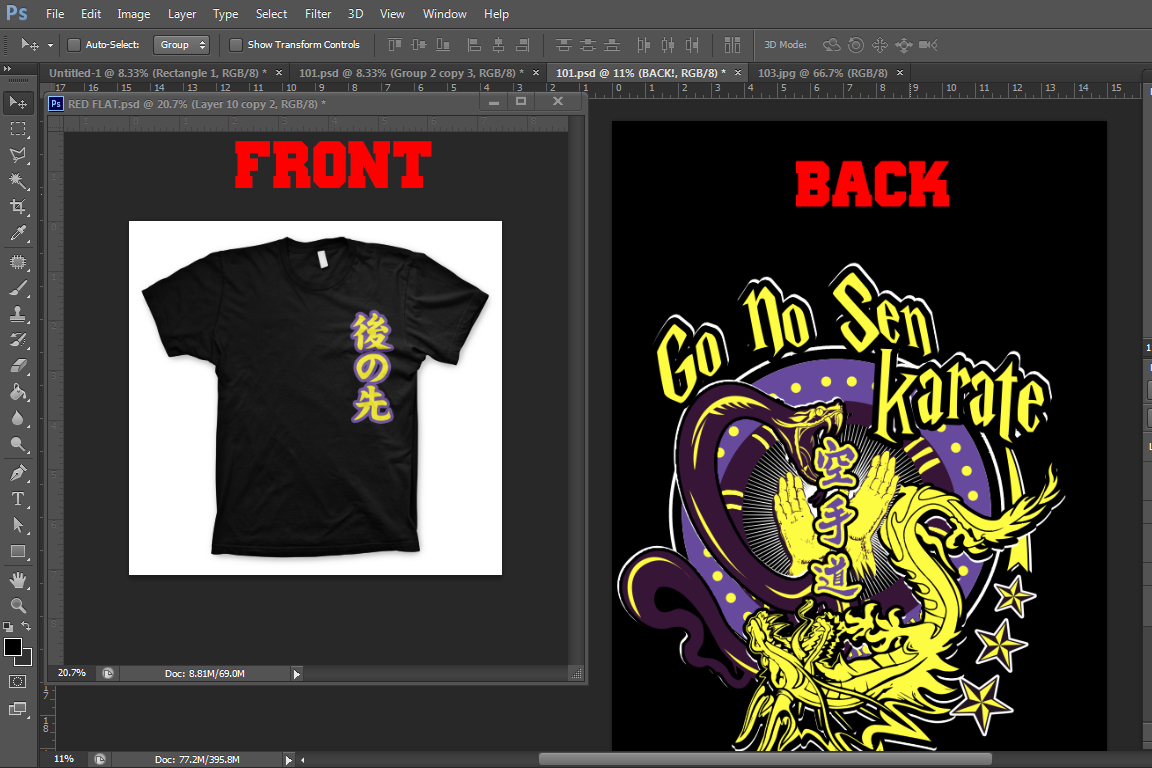Open the document status bar popup arrow
Screen dimensions: 1152x768
[x=288, y=758]
